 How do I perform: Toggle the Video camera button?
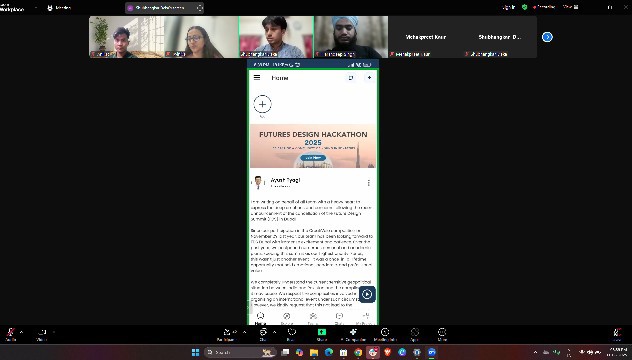42,334
